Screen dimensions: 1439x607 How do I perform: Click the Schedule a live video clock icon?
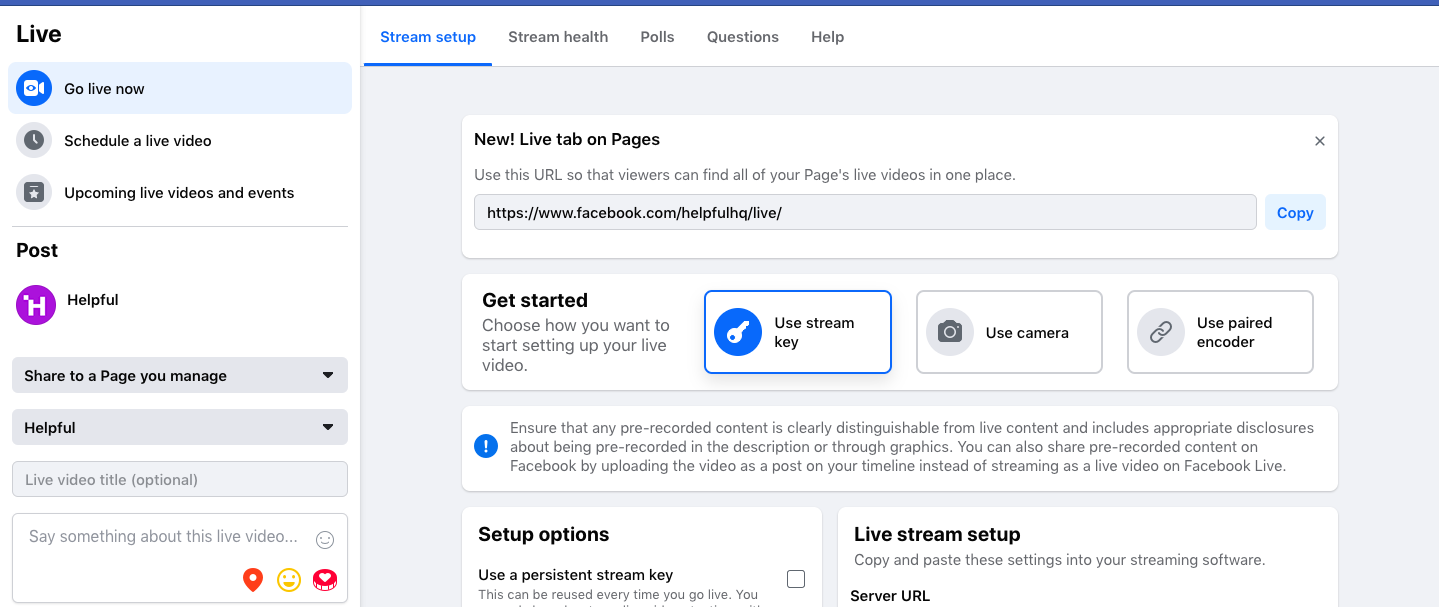pos(33,140)
